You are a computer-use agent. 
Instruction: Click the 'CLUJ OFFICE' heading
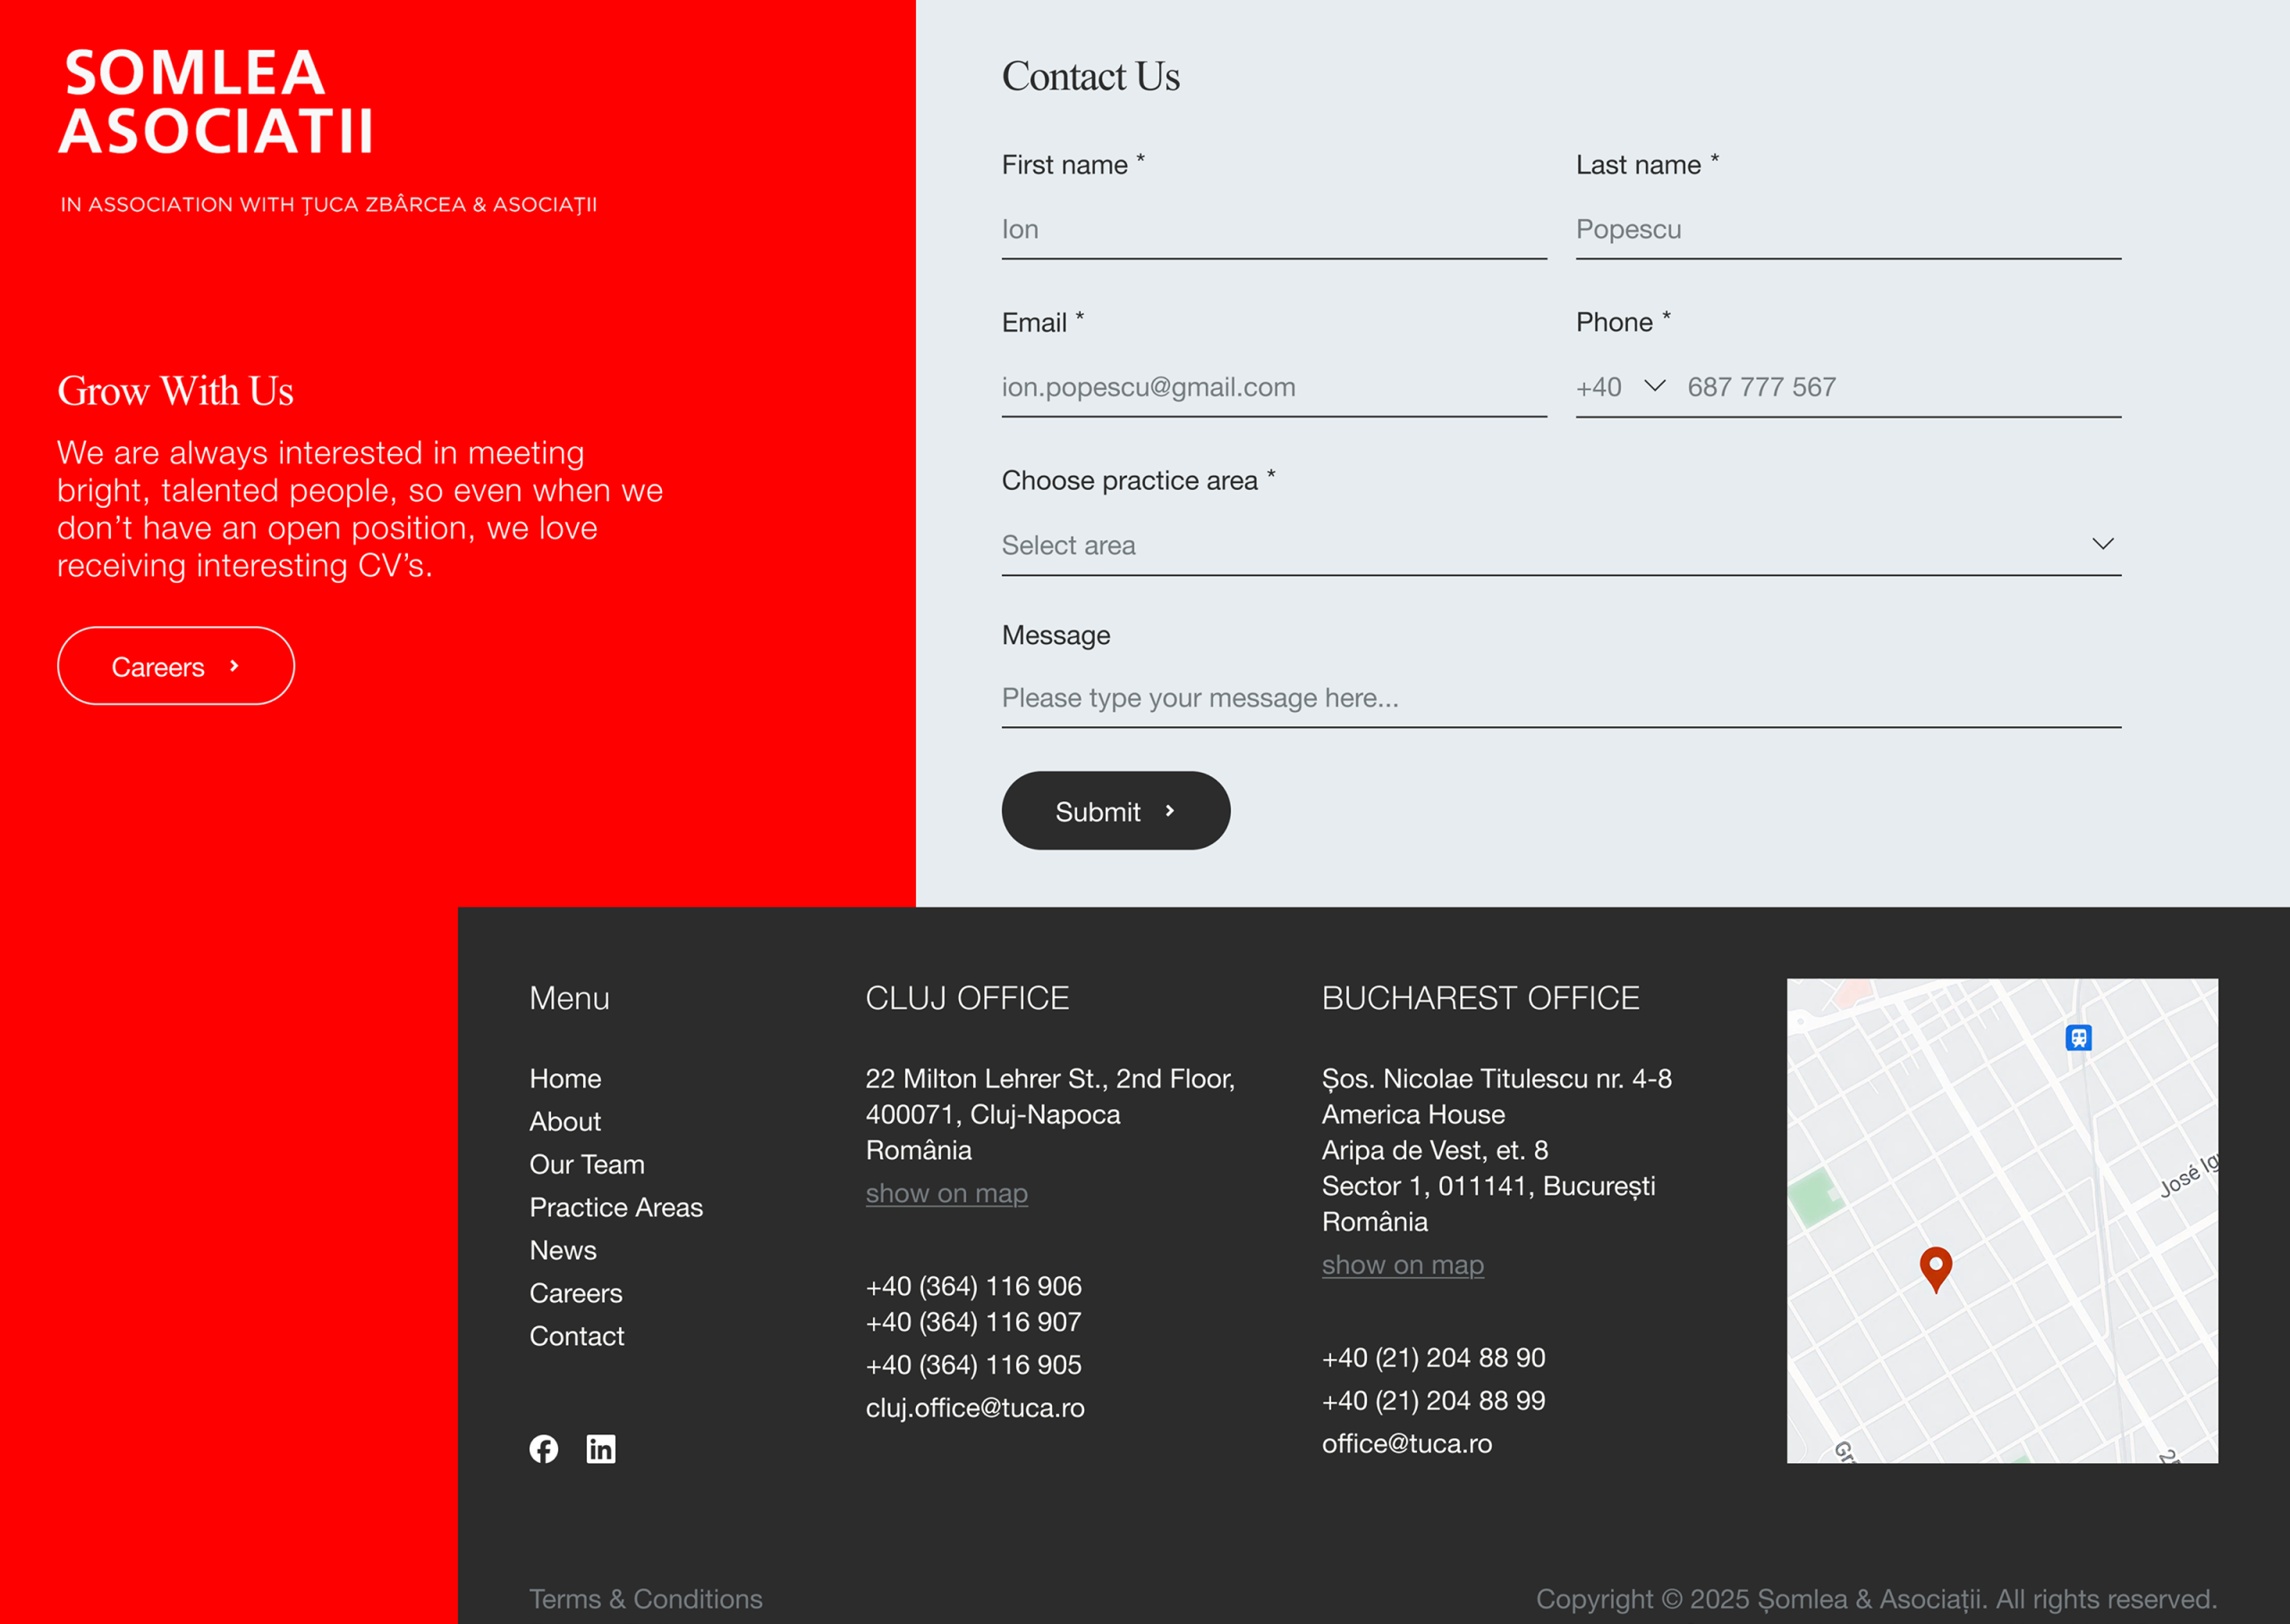pyautogui.click(x=967, y=998)
